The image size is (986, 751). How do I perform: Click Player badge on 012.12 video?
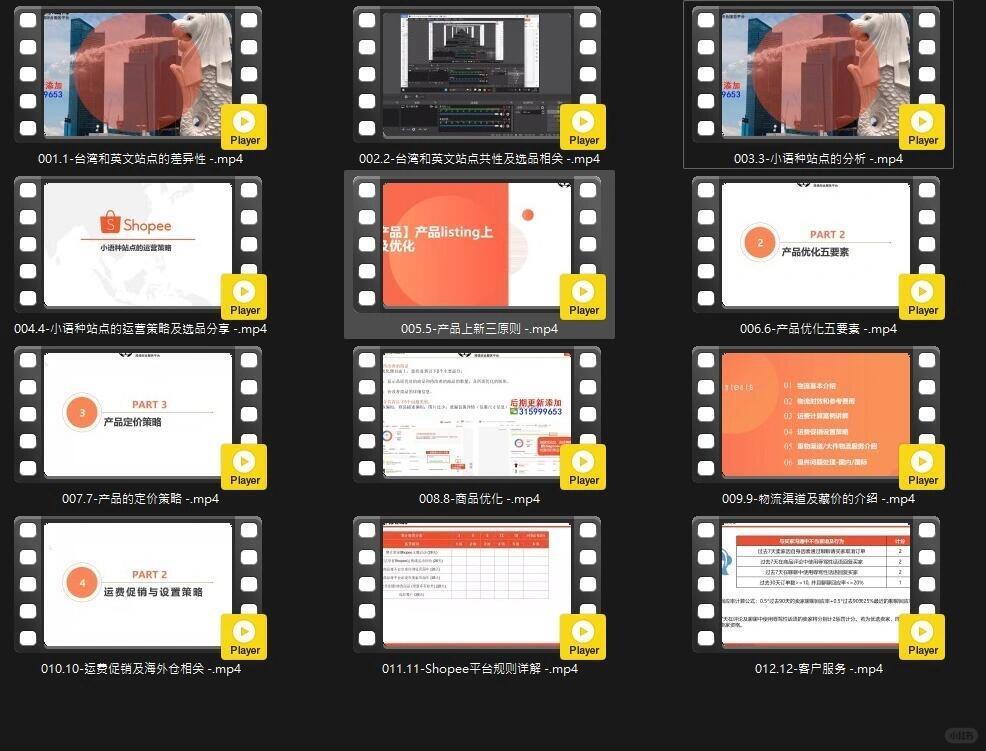(x=922, y=637)
